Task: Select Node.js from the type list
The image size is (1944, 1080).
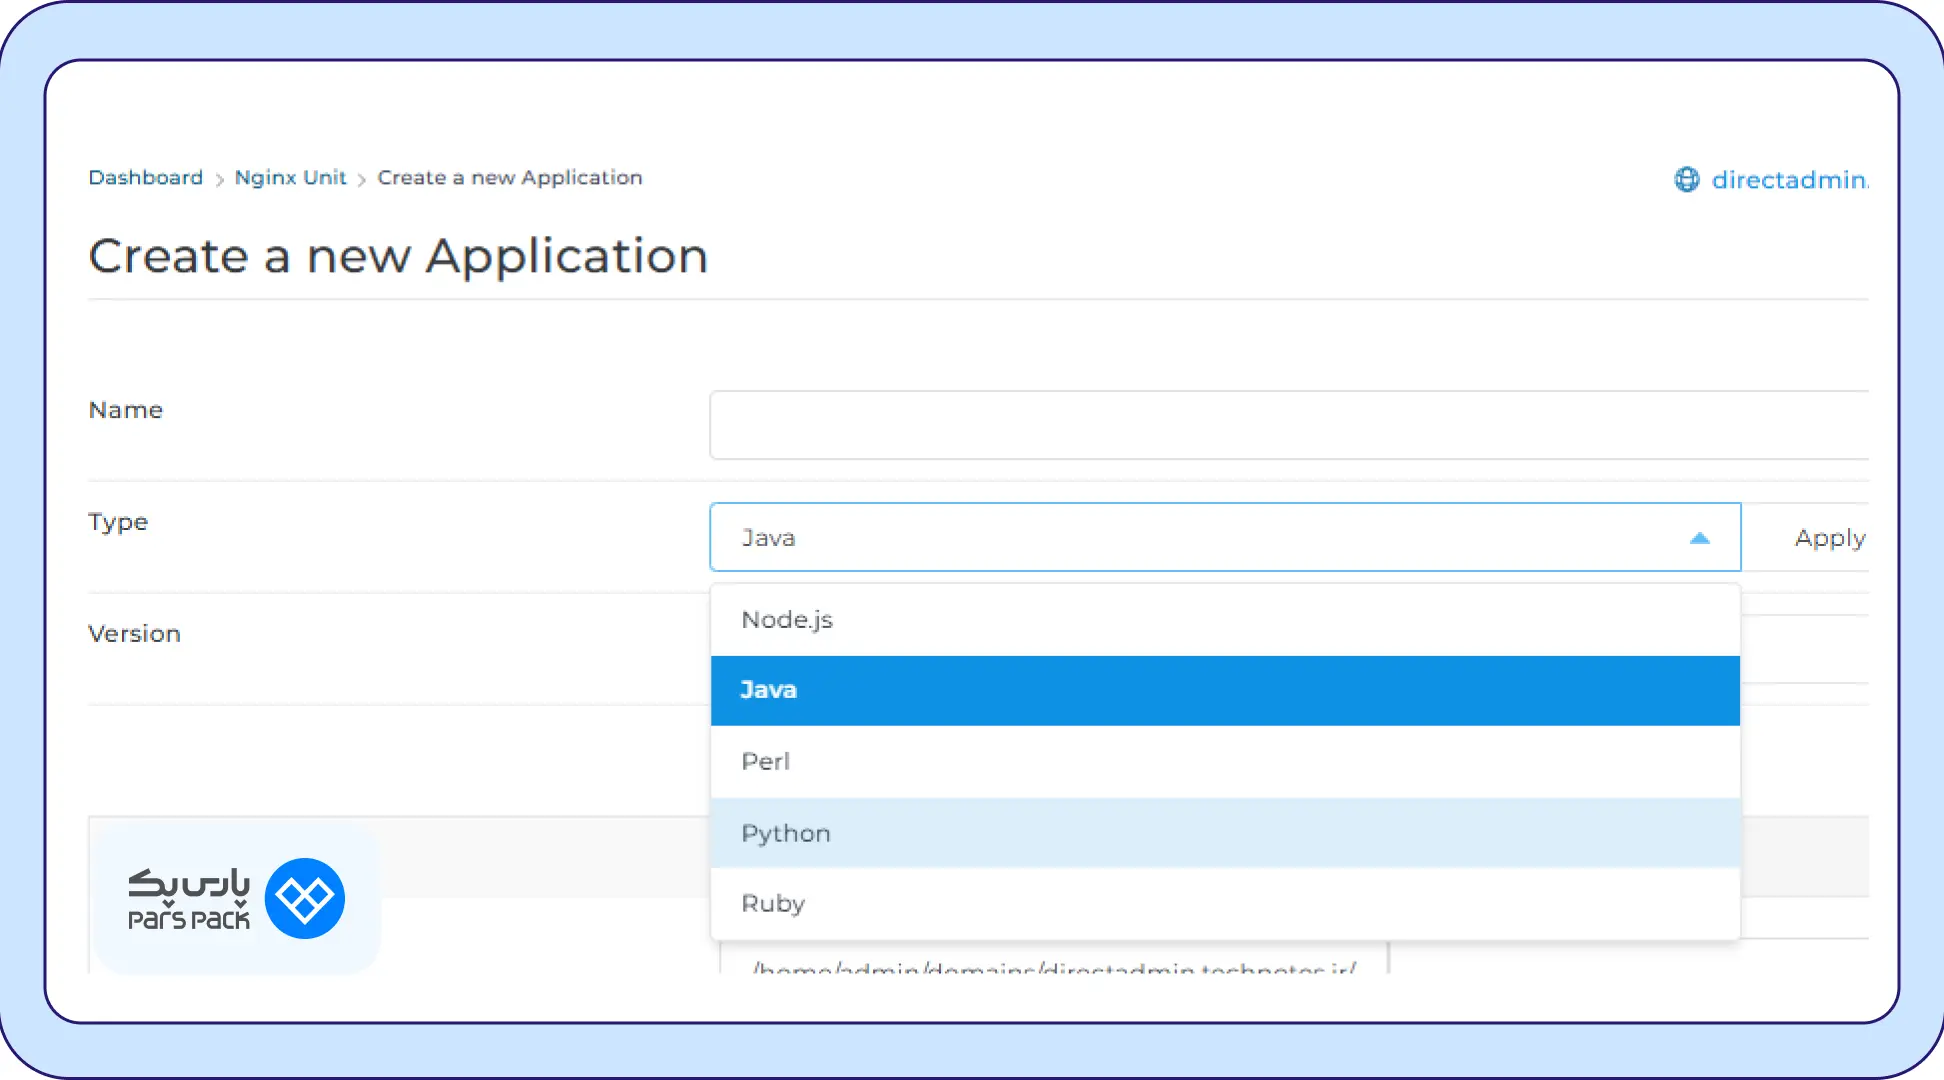Action: pyautogui.click(x=1224, y=620)
